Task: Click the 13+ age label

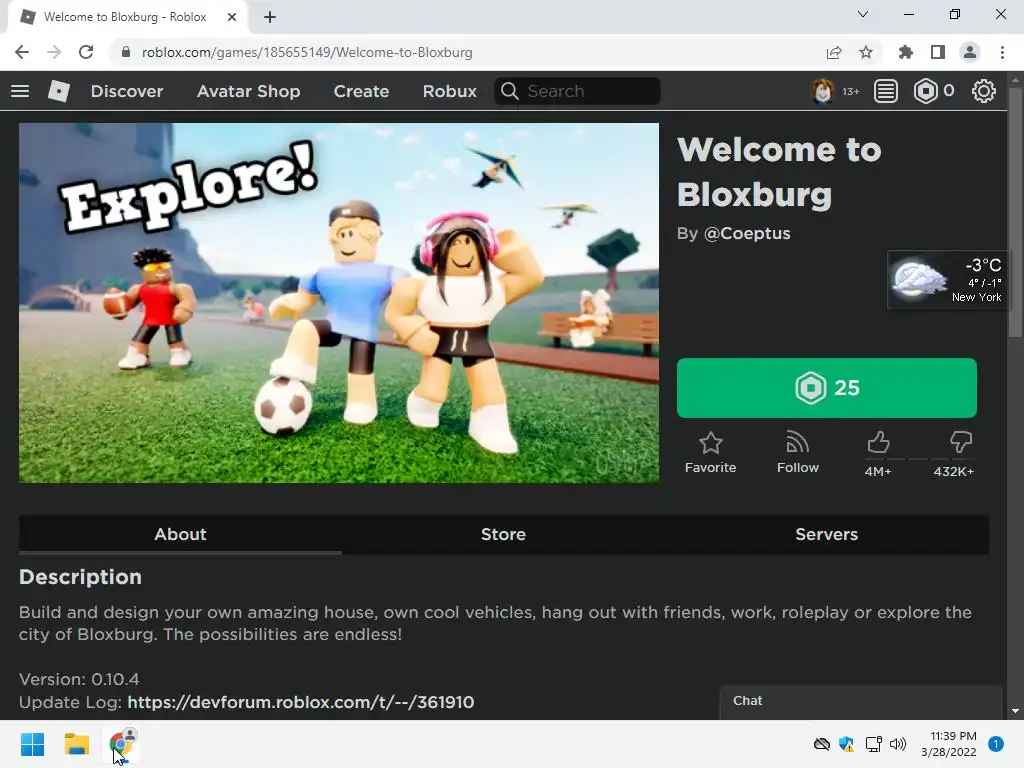Action: pos(850,91)
